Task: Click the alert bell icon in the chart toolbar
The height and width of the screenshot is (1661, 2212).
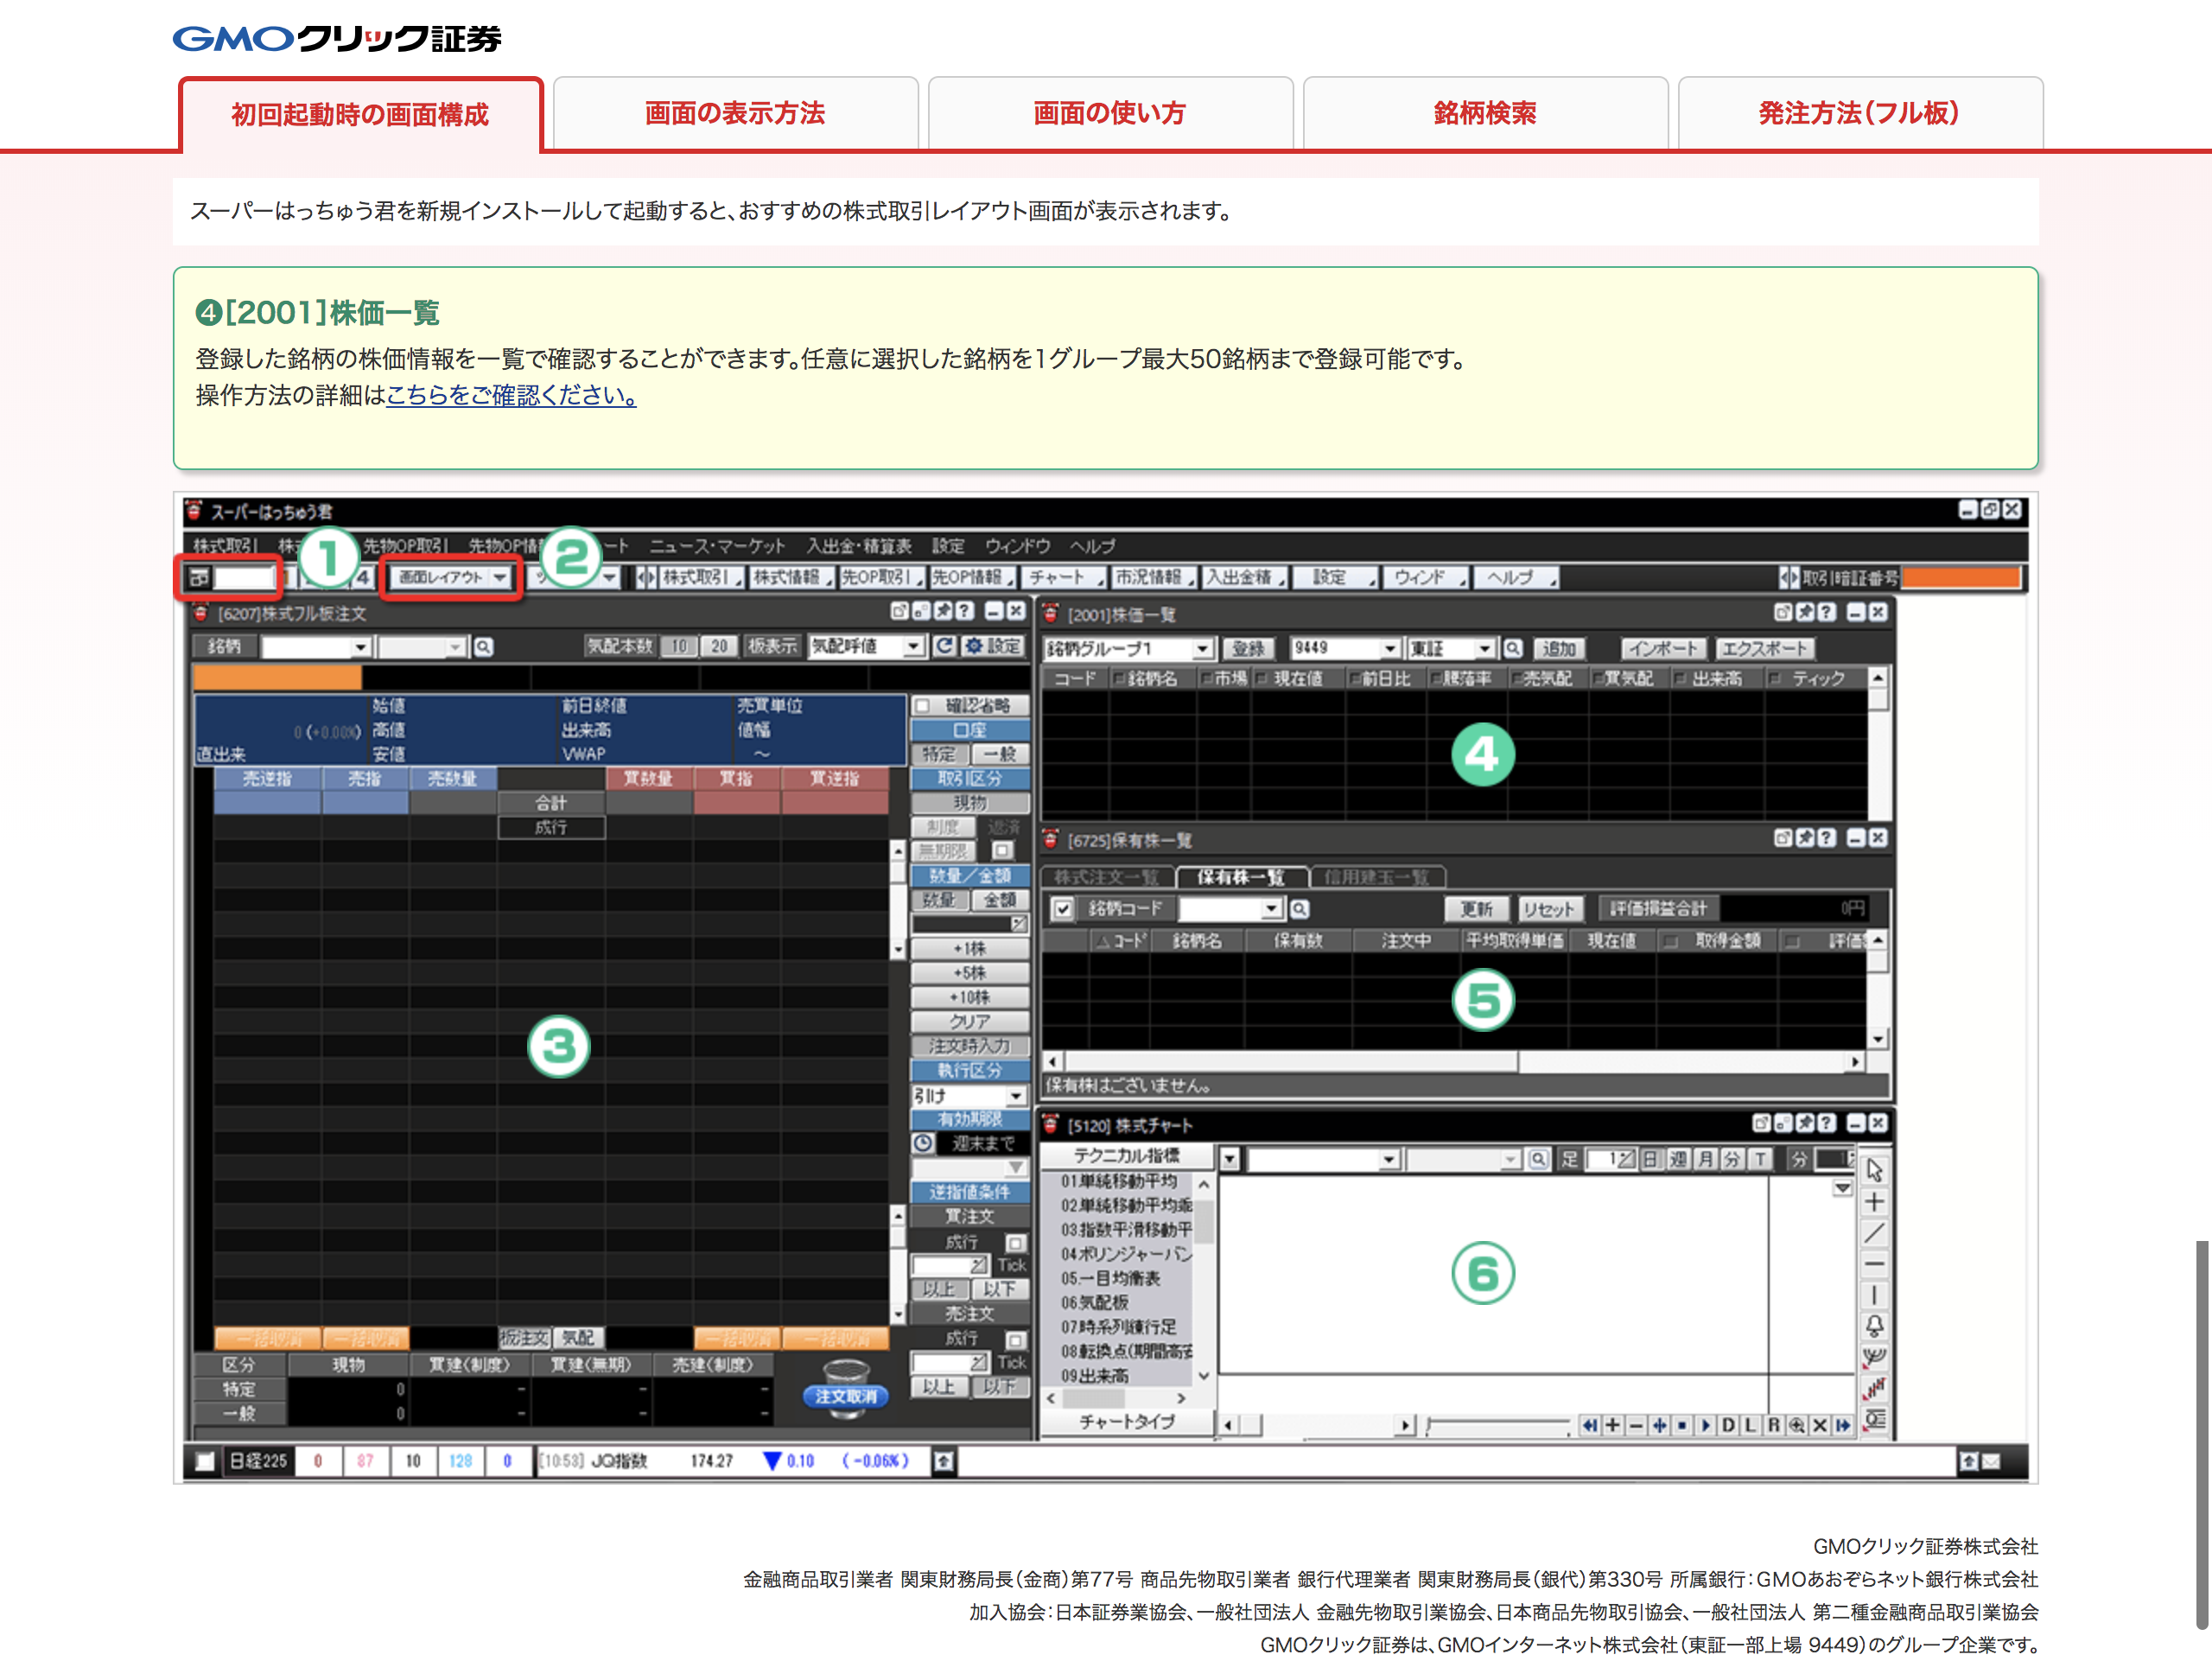Action: (x=1875, y=1324)
